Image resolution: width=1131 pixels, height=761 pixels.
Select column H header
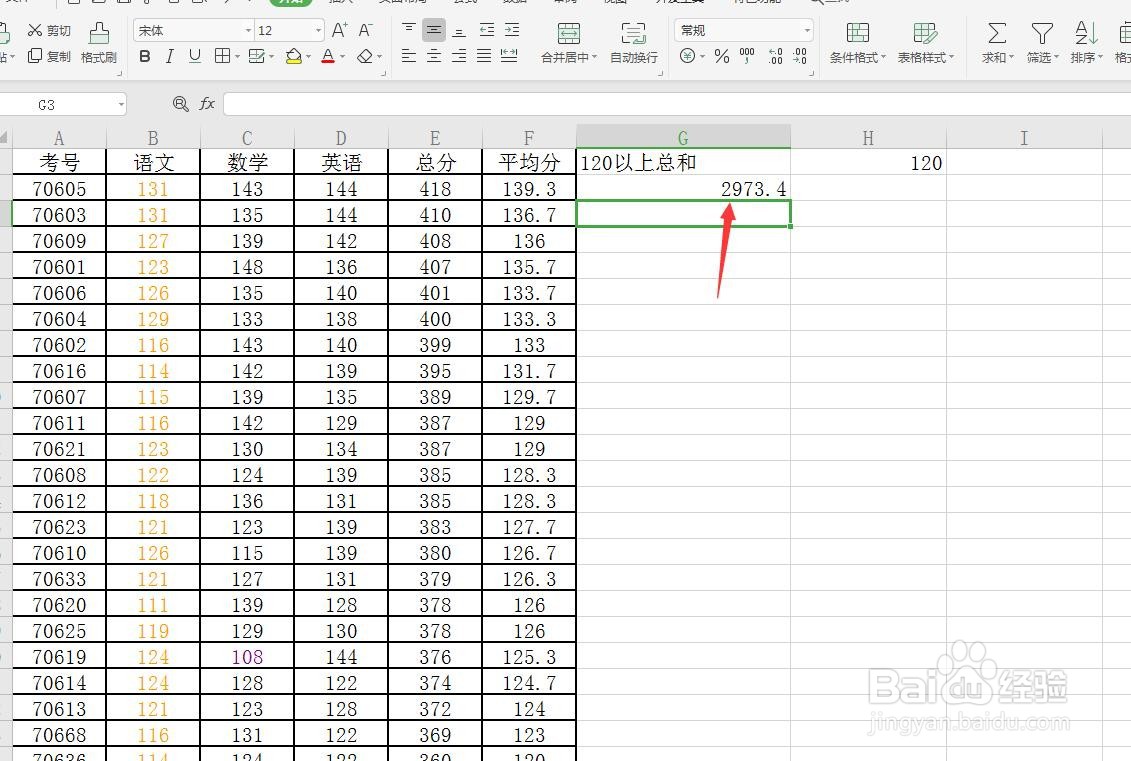868,137
